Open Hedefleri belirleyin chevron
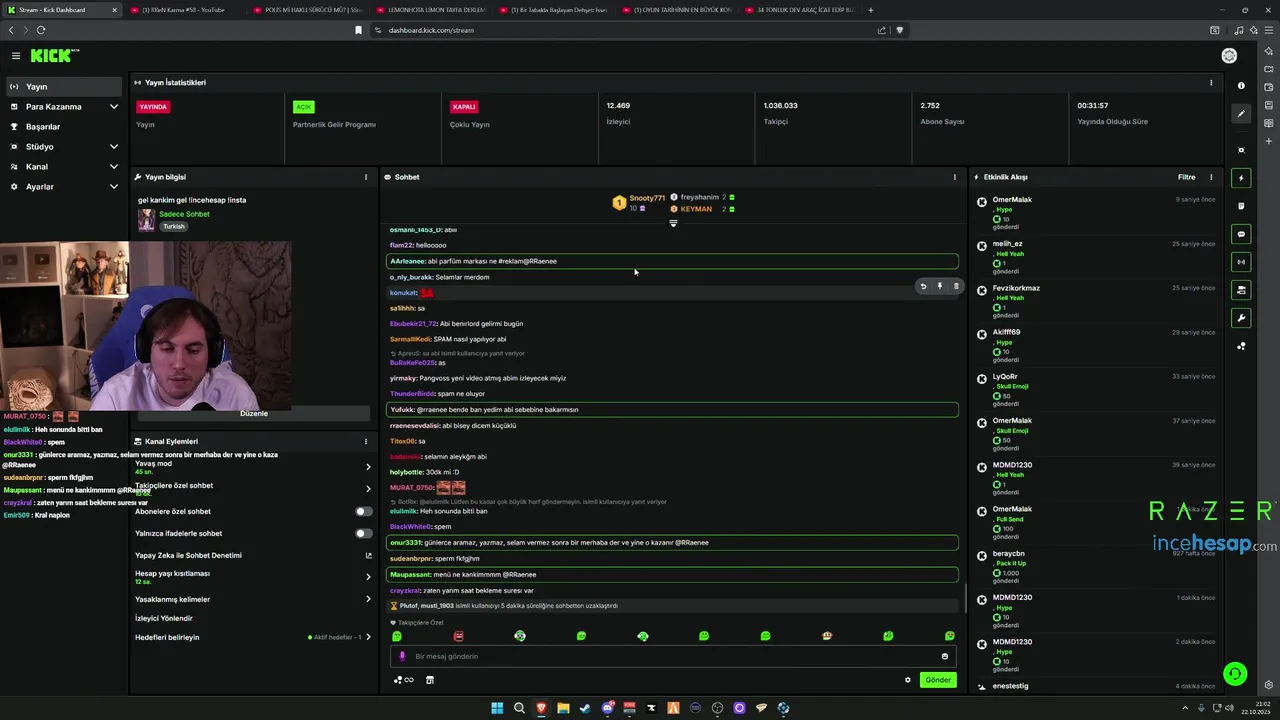The width and height of the screenshot is (1280, 720). 368,637
